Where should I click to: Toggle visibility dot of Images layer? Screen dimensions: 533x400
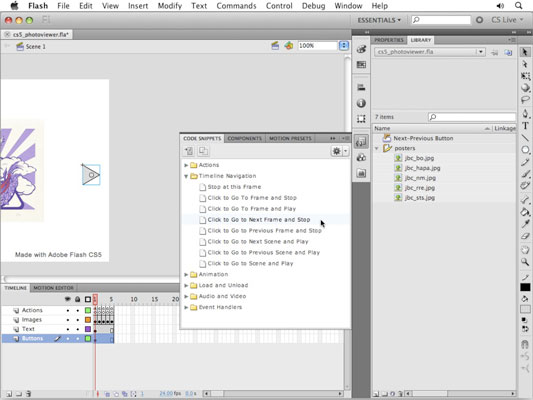point(68,320)
